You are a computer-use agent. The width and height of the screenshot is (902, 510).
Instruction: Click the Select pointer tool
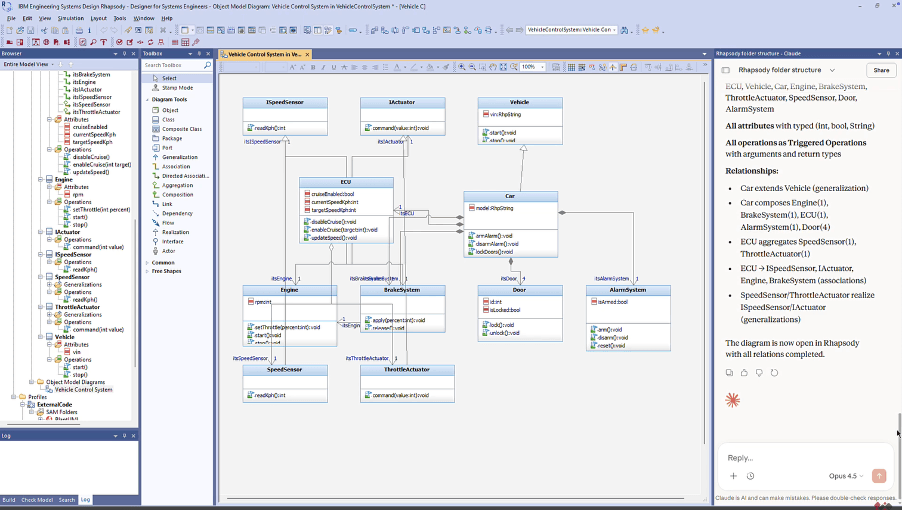click(x=169, y=78)
